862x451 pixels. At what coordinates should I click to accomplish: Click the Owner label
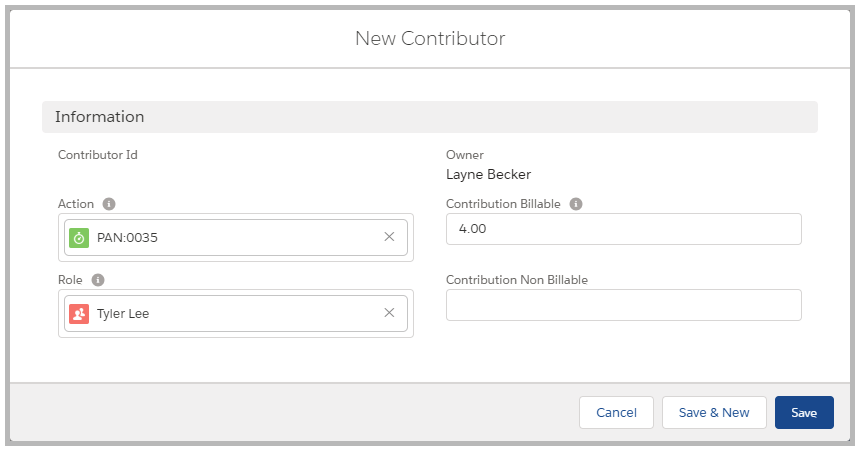465,155
